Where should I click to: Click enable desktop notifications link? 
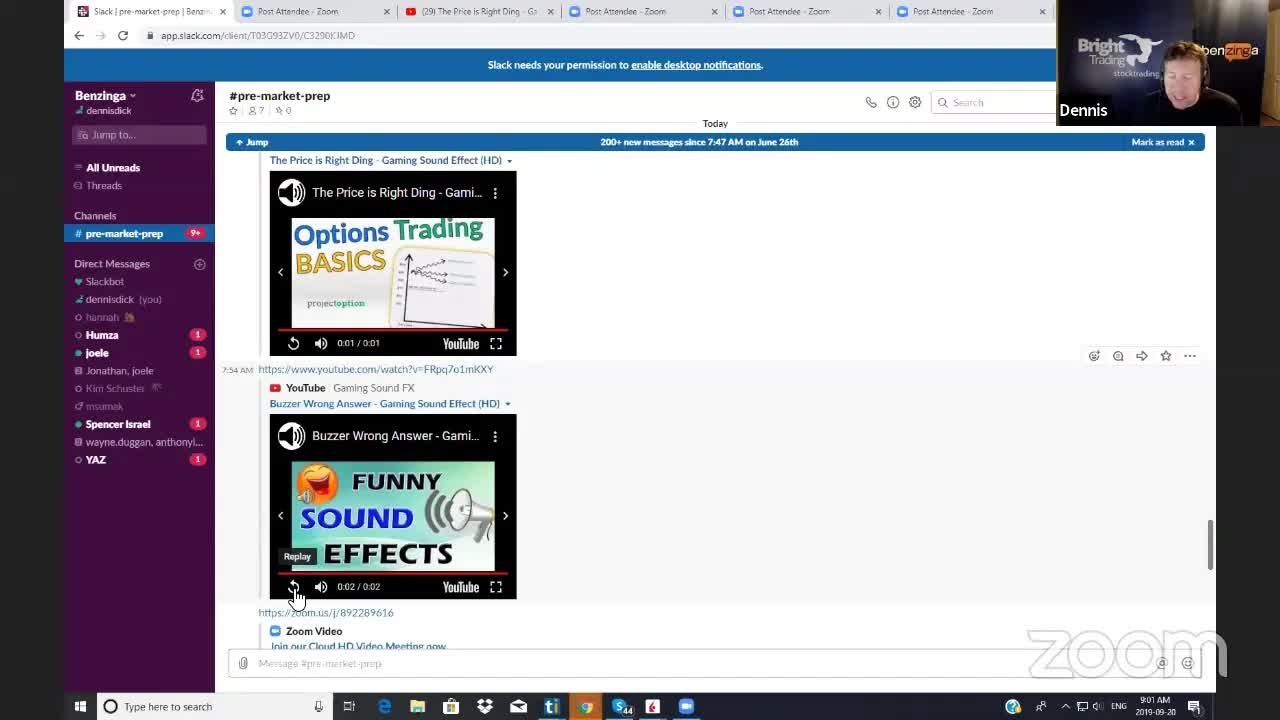696,65
